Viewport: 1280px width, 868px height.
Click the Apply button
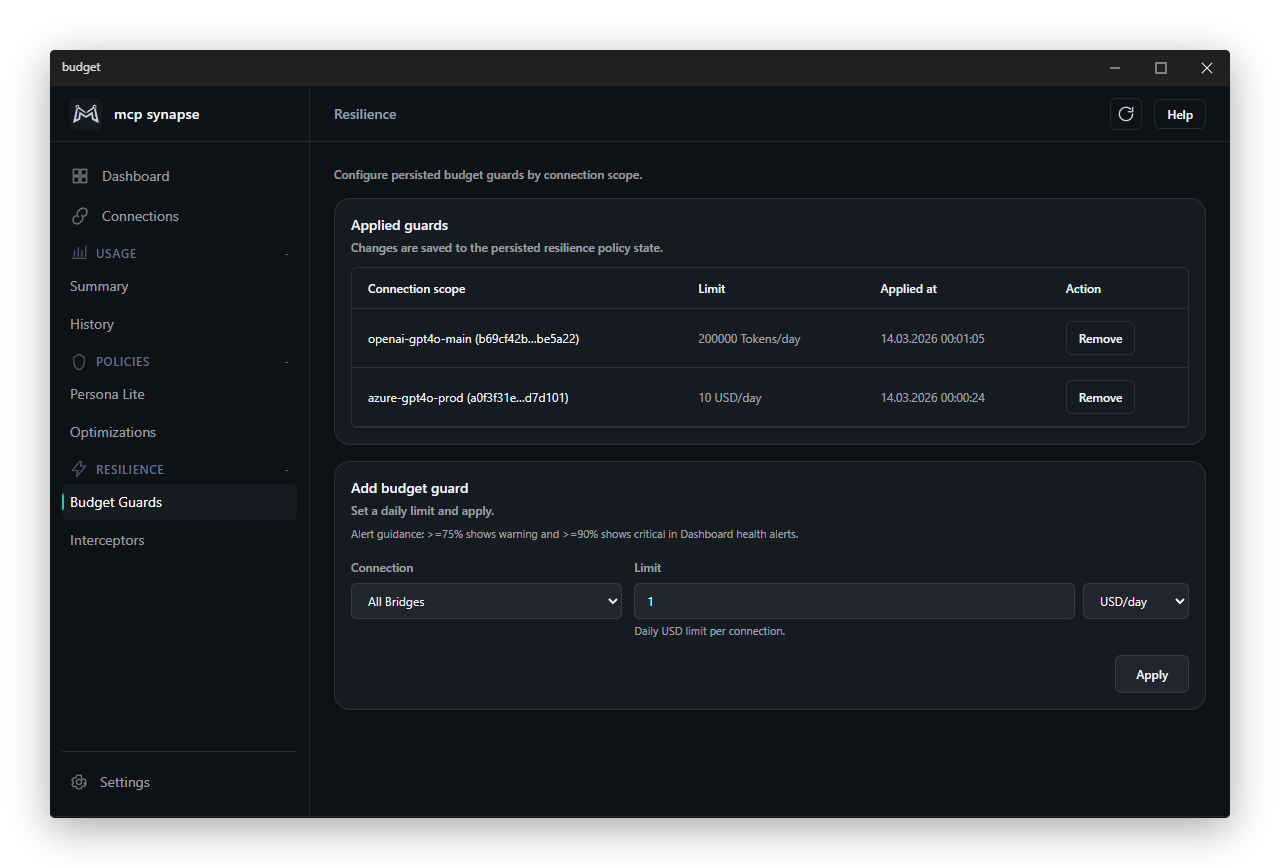(1151, 674)
